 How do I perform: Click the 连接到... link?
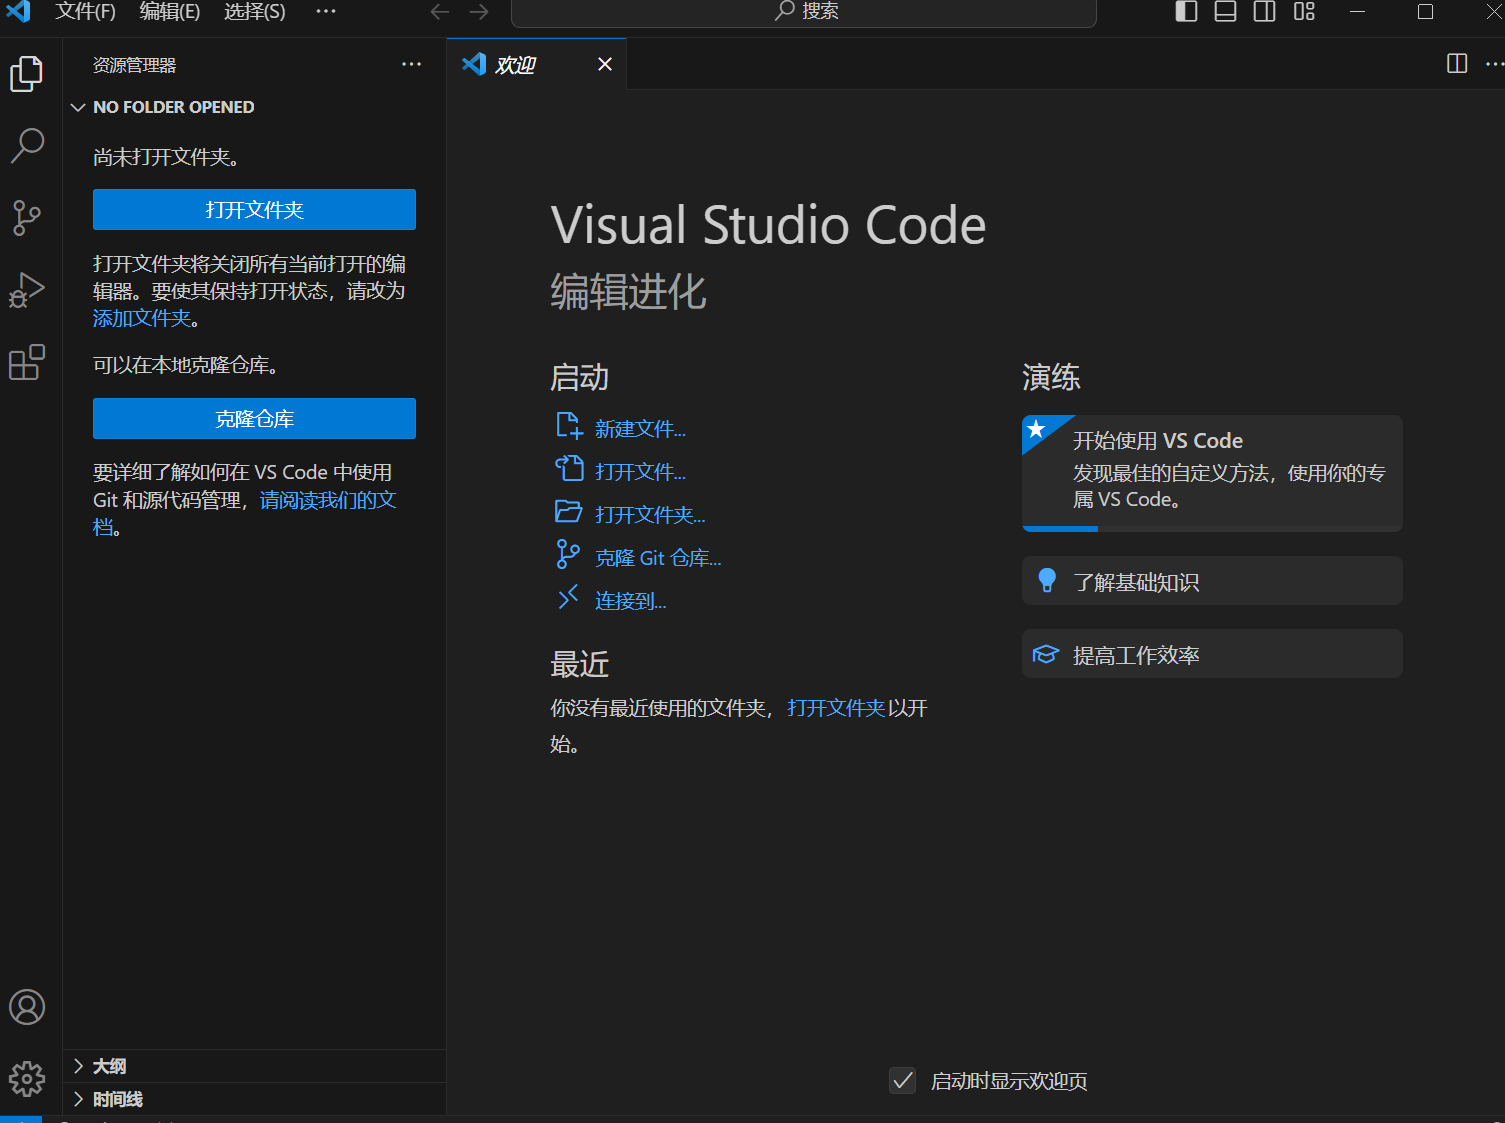(630, 601)
